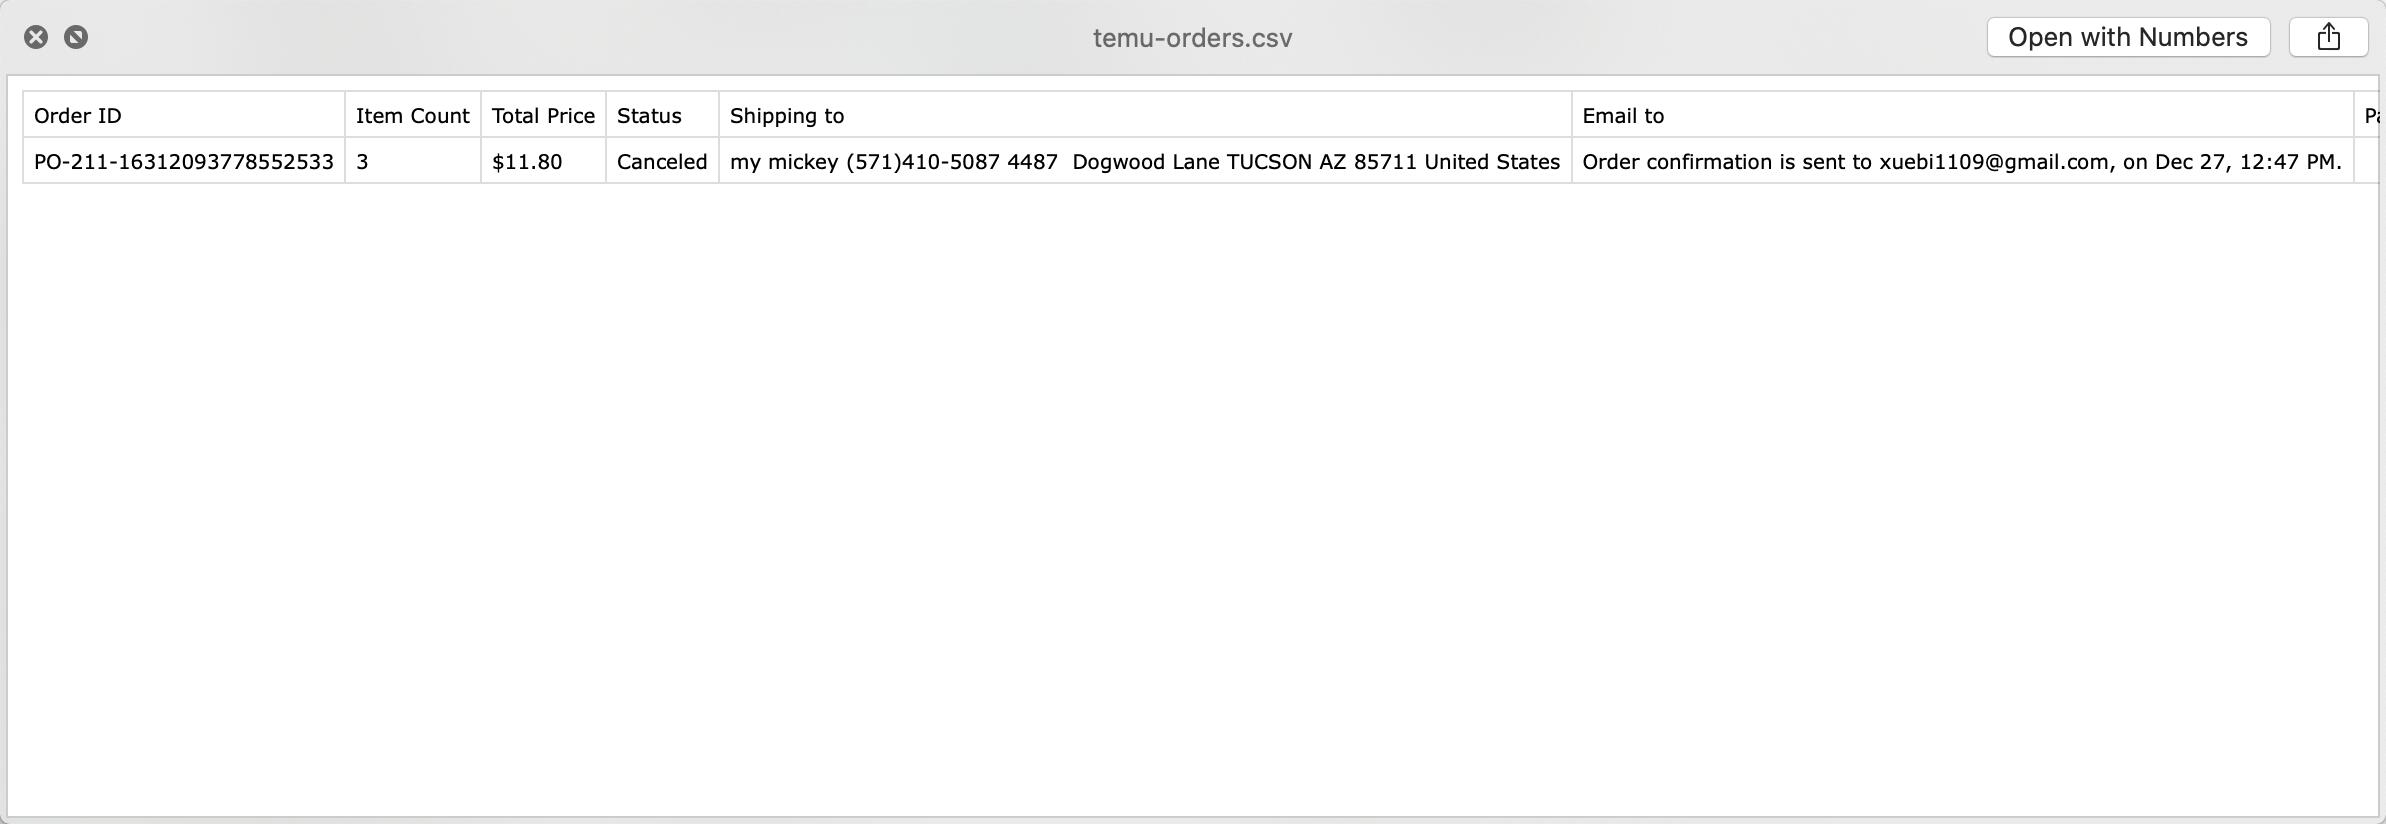The image size is (2386, 824).
Task: Open the Share menu icon
Action: [x=2328, y=38]
